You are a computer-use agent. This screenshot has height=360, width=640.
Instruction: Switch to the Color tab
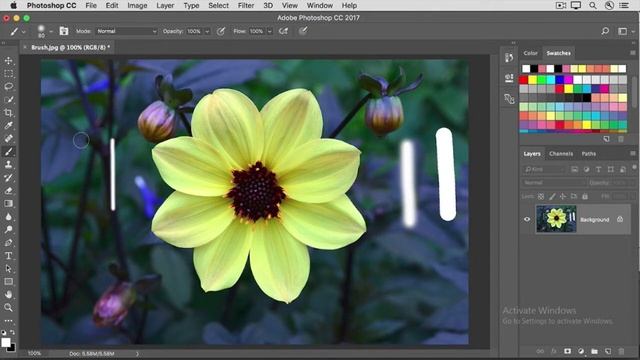tap(530, 53)
